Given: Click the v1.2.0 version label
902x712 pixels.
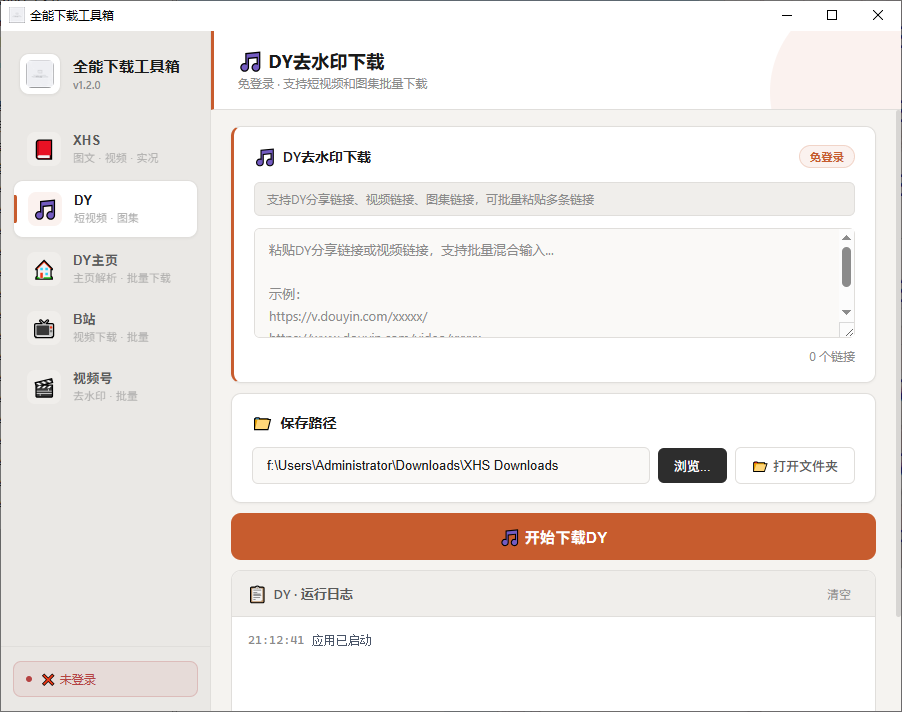Looking at the screenshot, I should [x=87, y=85].
